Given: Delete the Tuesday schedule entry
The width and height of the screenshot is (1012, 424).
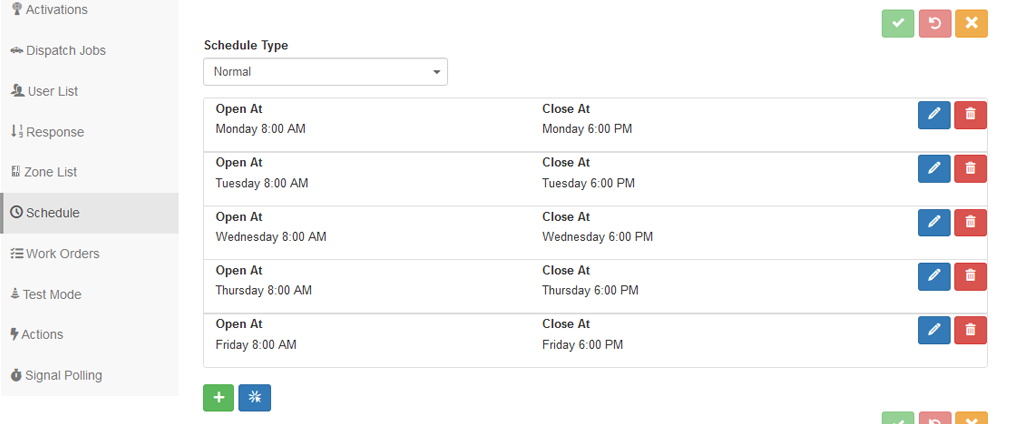Looking at the screenshot, I should [970, 169].
